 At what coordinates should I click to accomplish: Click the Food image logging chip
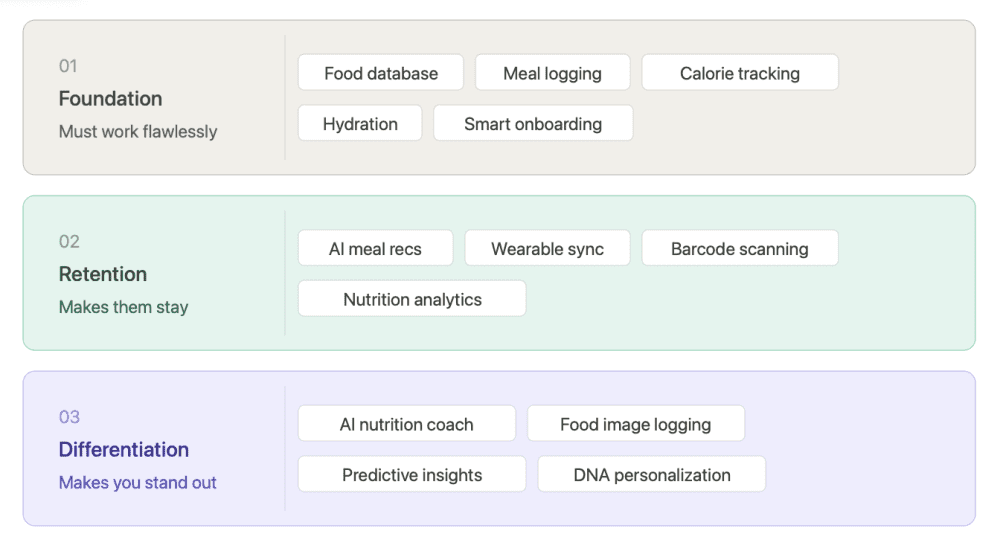[x=636, y=424]
